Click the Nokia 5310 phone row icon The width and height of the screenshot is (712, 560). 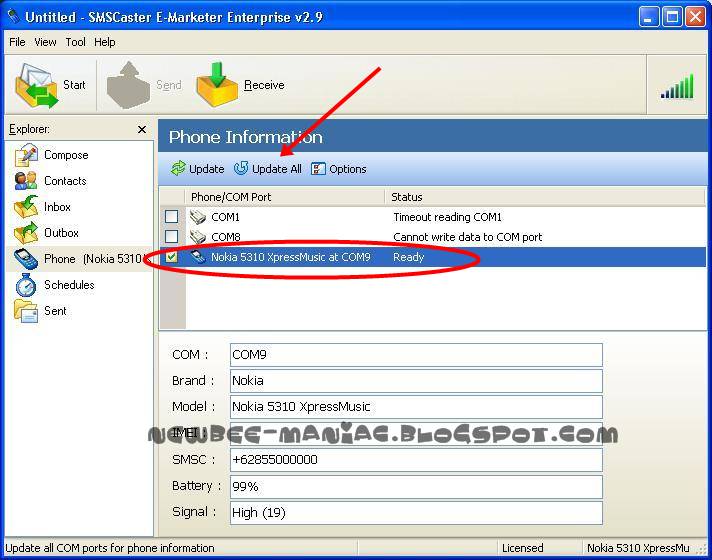click(x=198, y=257)
